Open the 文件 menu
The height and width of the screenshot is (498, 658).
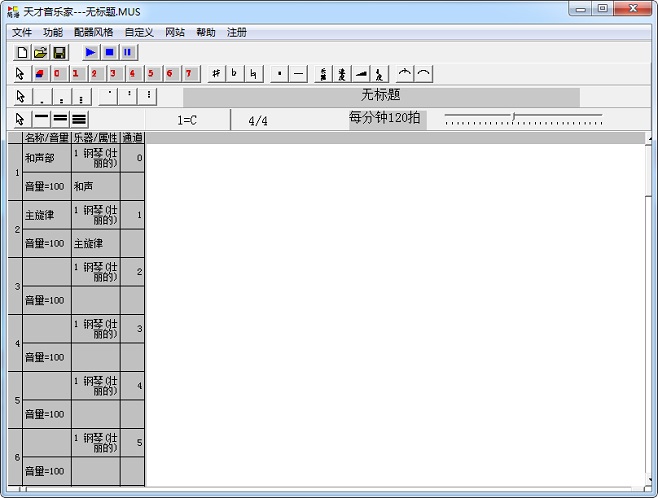coord(22,32)
